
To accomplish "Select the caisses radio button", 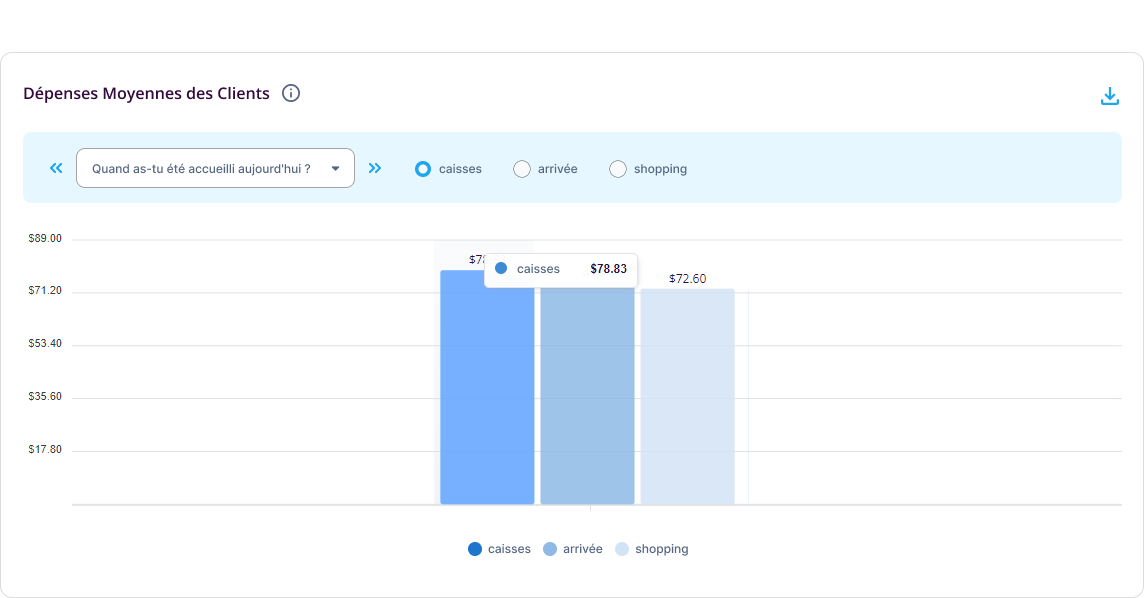I will [x=422, y=169].
